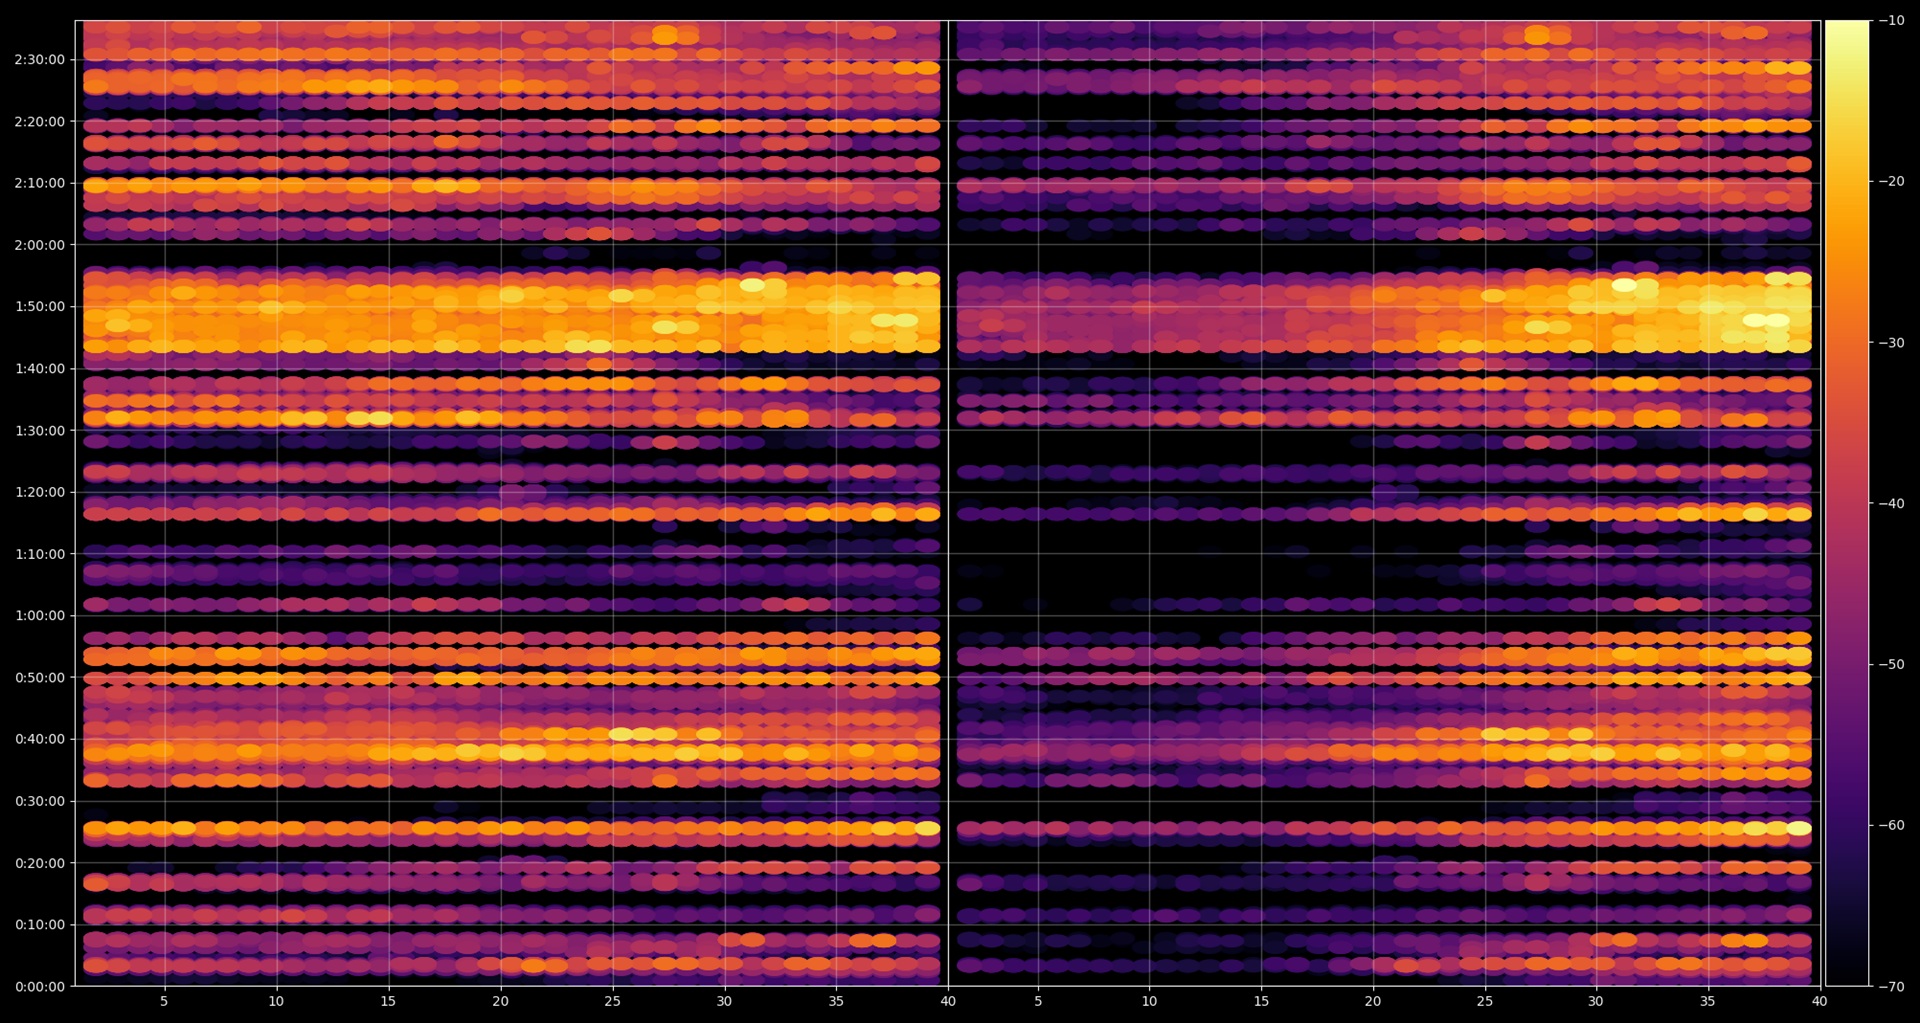Select the −40 colorbar scale label
This screenshot has width=1920, height=1023.
tap(1892, 503)
